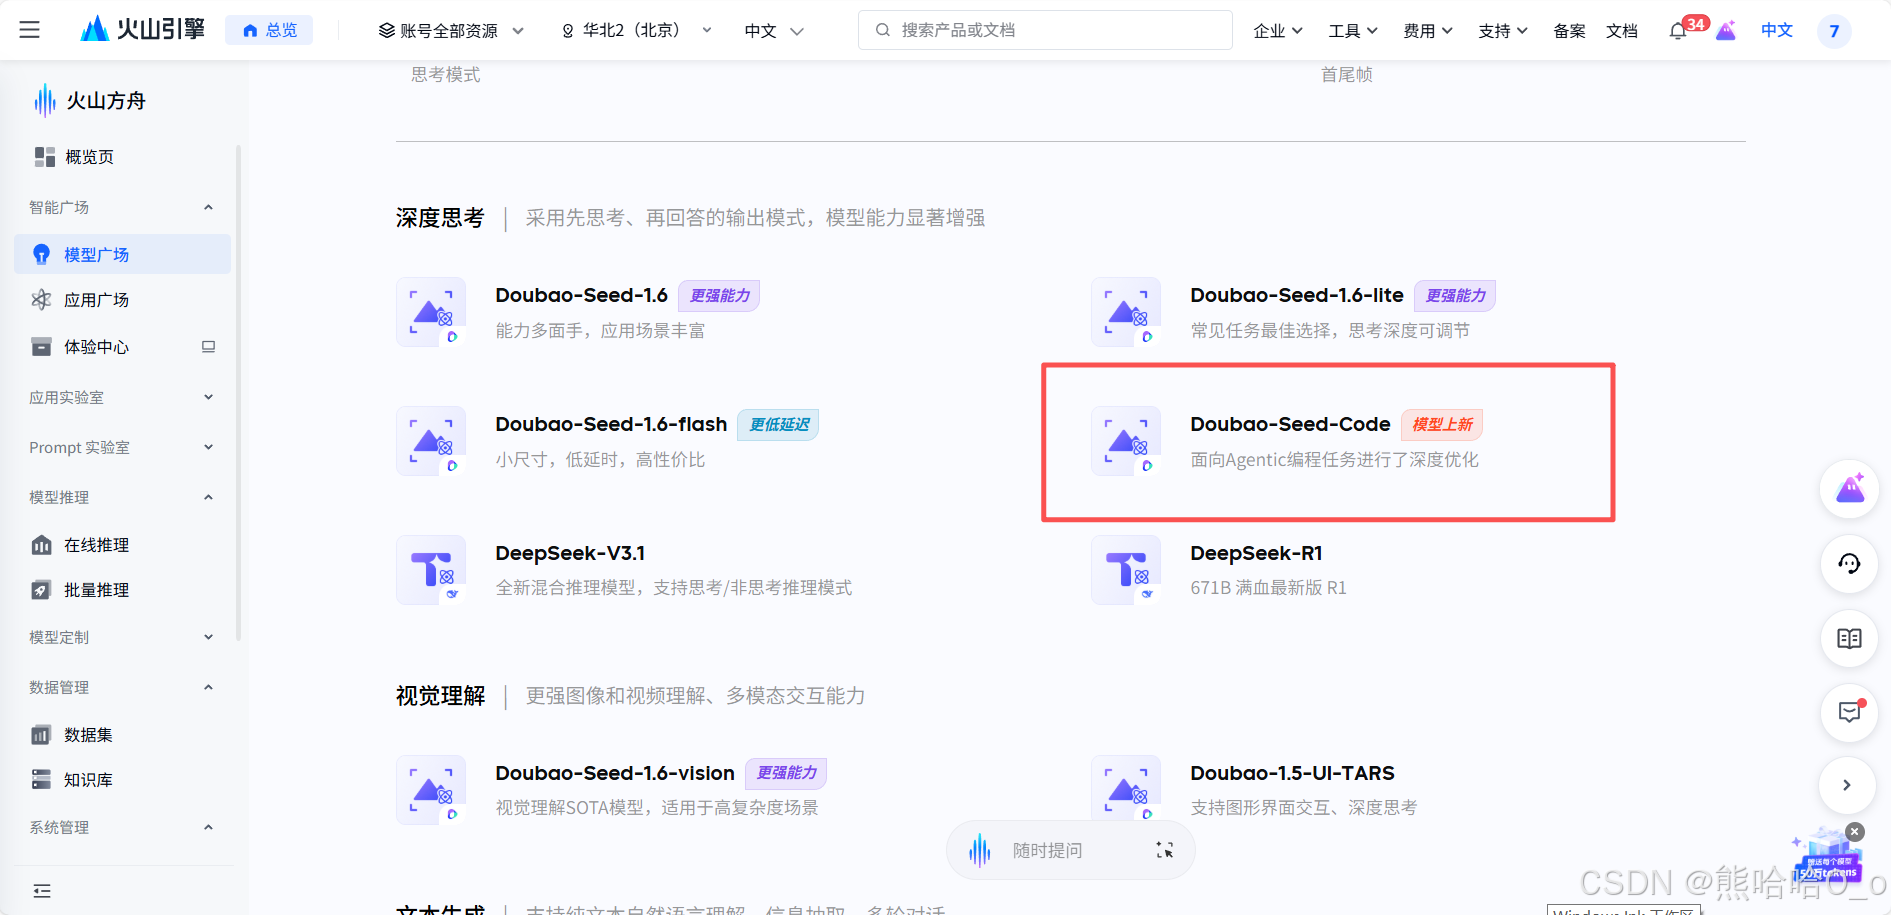Open the notification bell with 34 badge
The height and width of the screenshot is (915, 1891).
(1680, 30)
